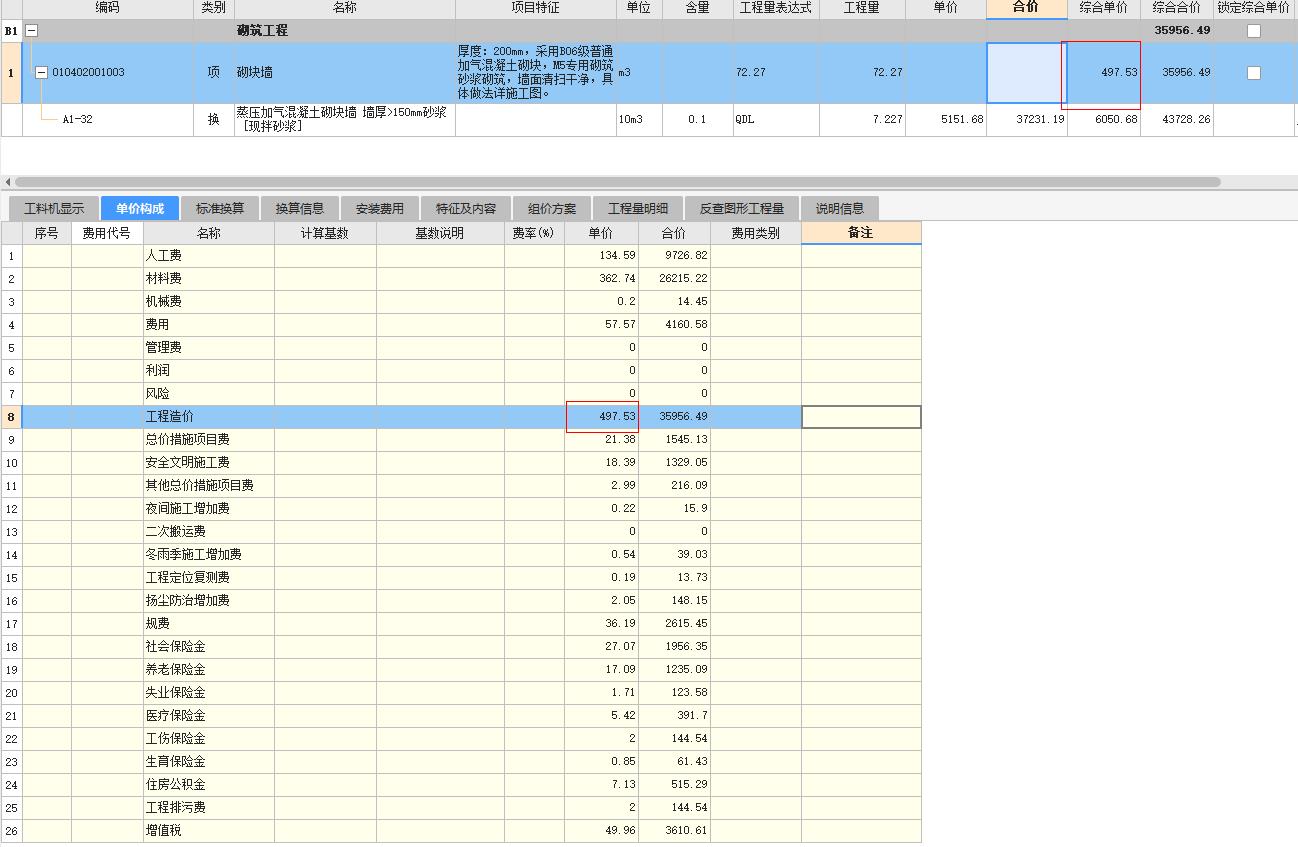Select the 单价构成 tab
Viewport: 1298px width, 847px height.
coord(140,209)
